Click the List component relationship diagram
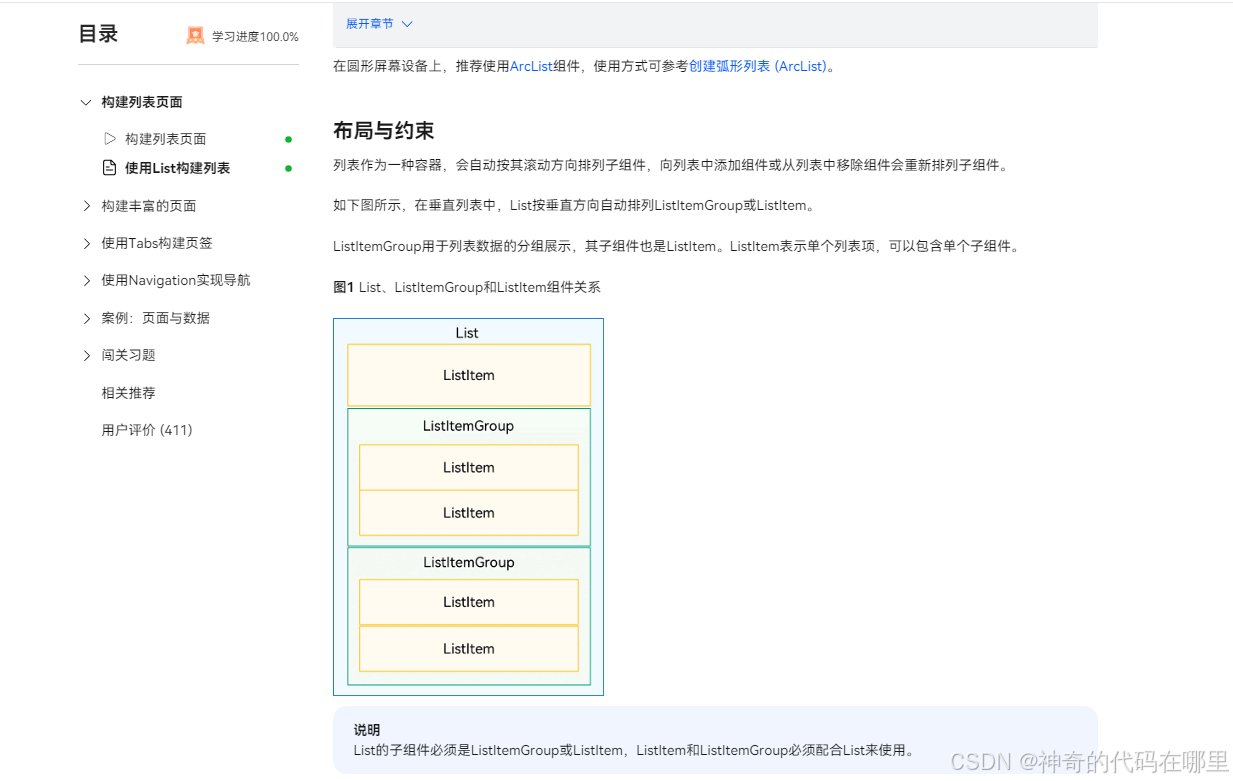 point(468,504)
